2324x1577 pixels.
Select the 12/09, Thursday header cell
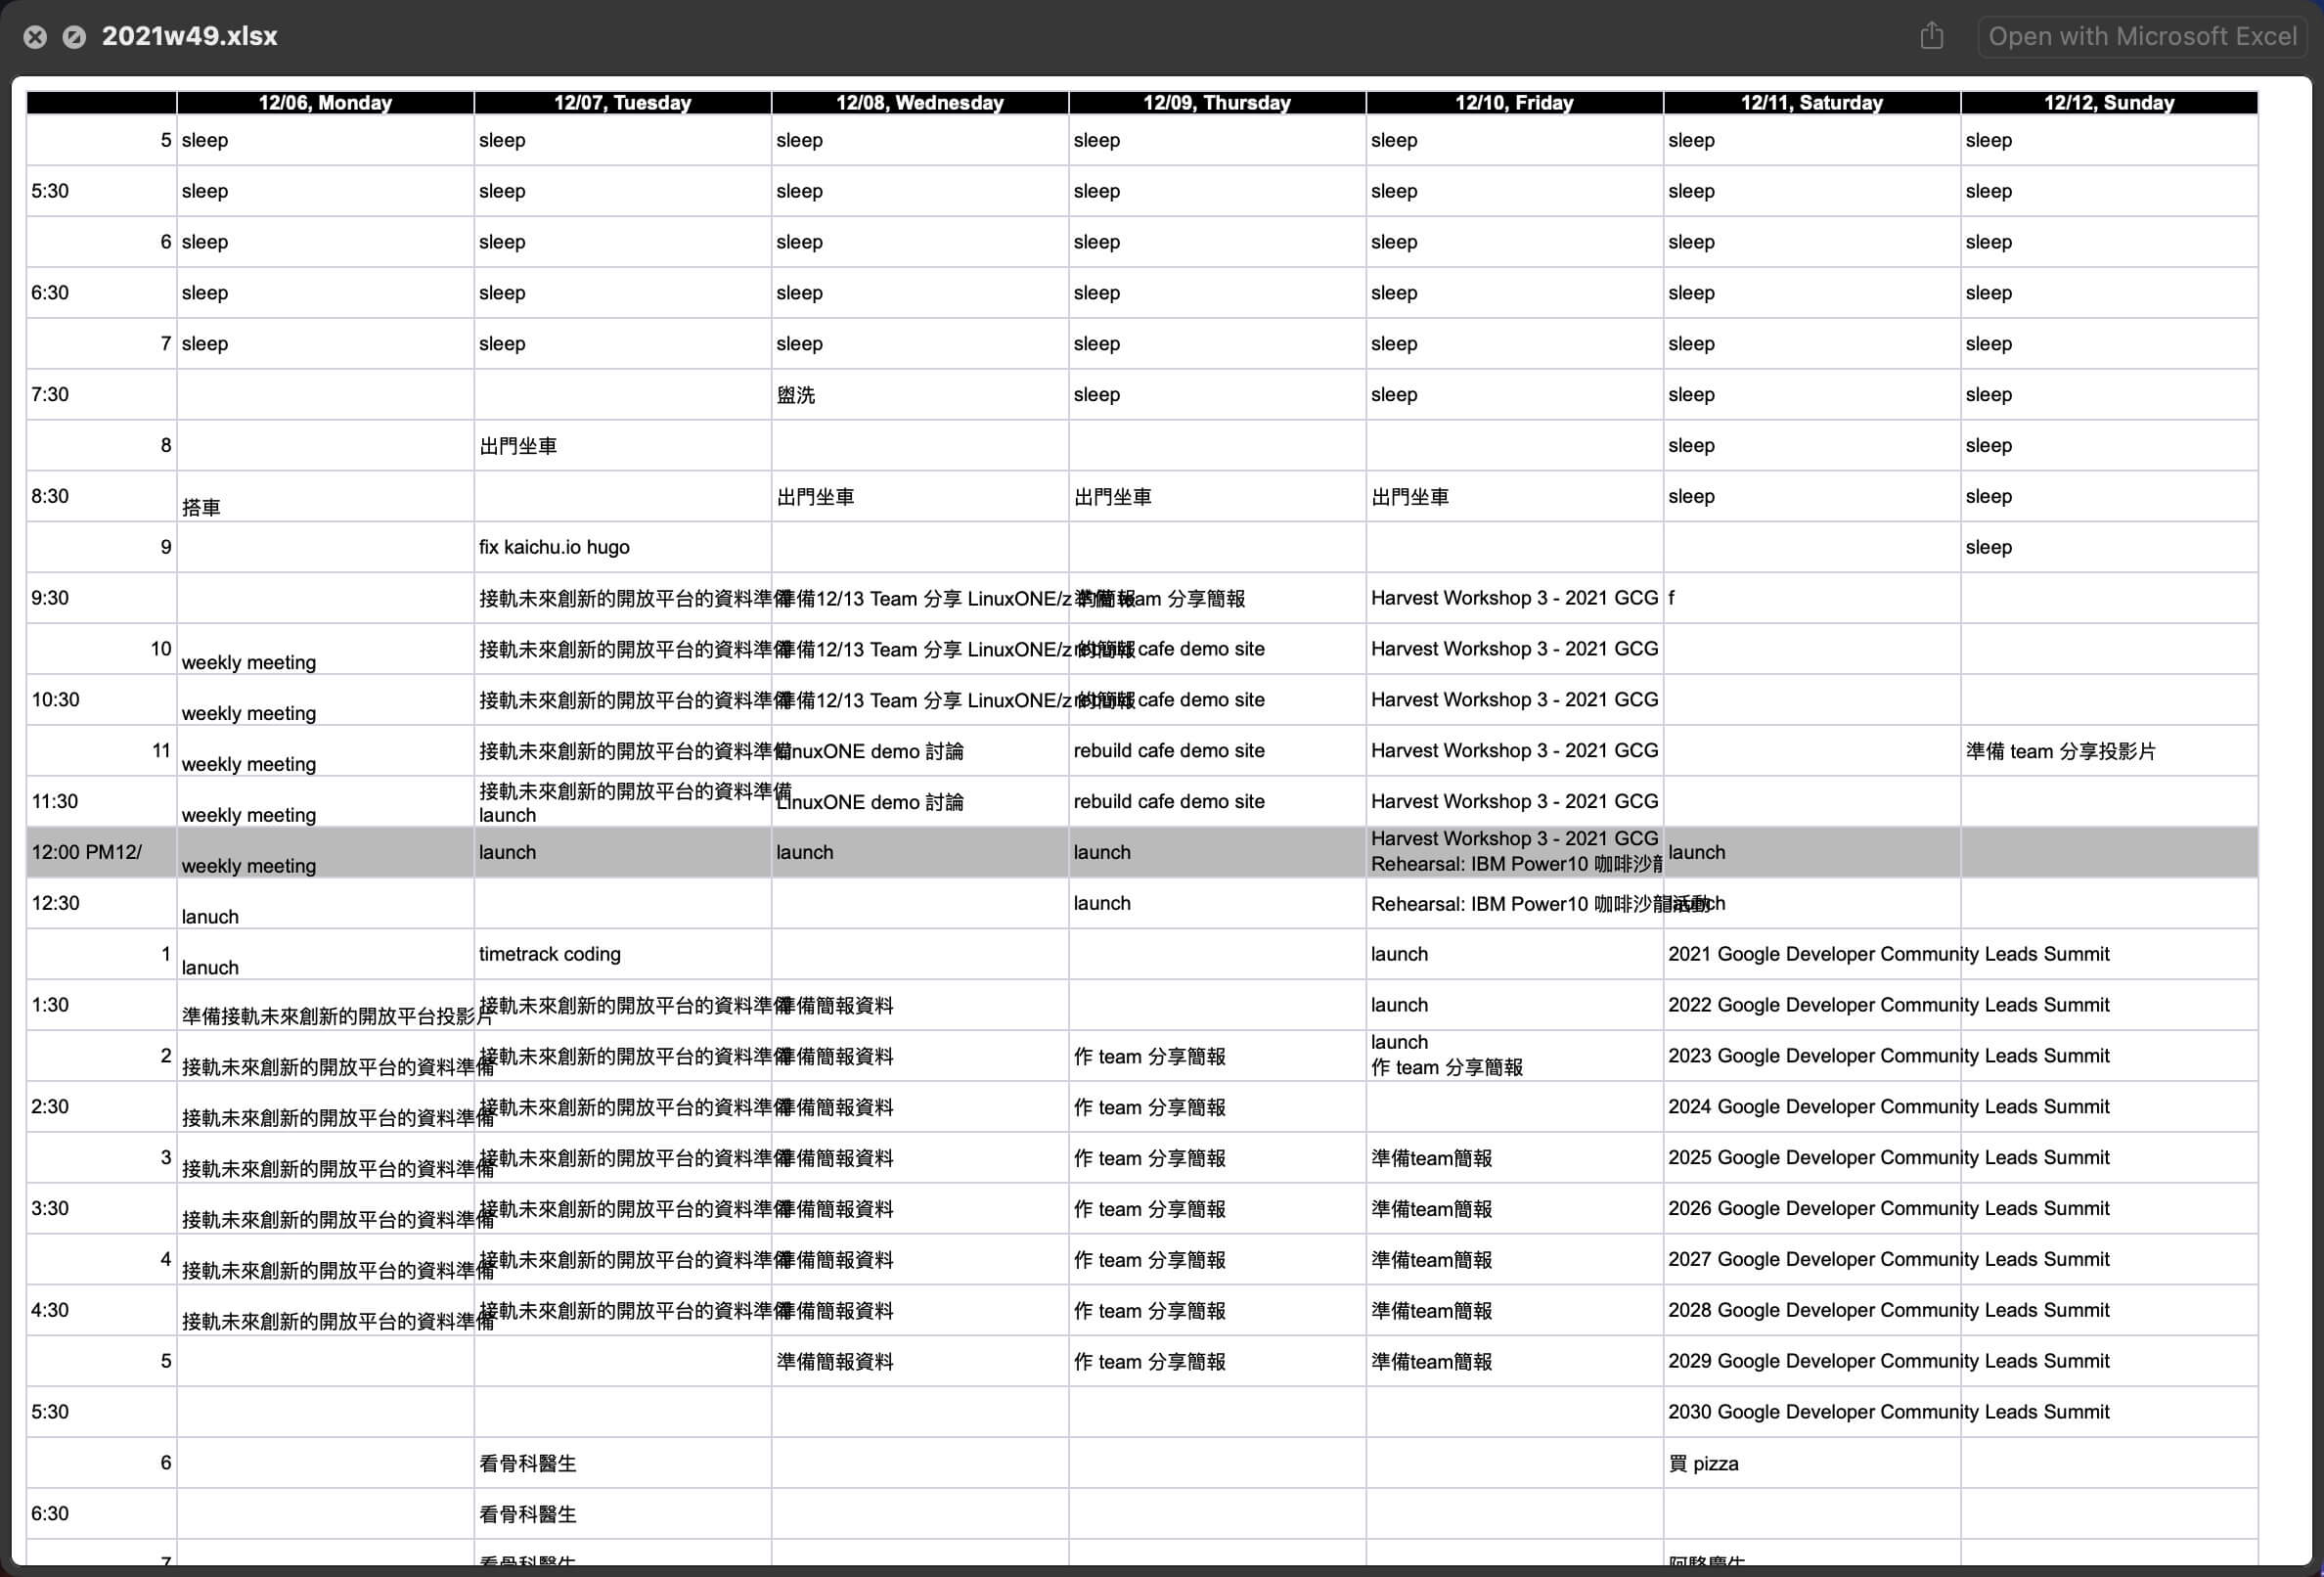click(1216, 102)
